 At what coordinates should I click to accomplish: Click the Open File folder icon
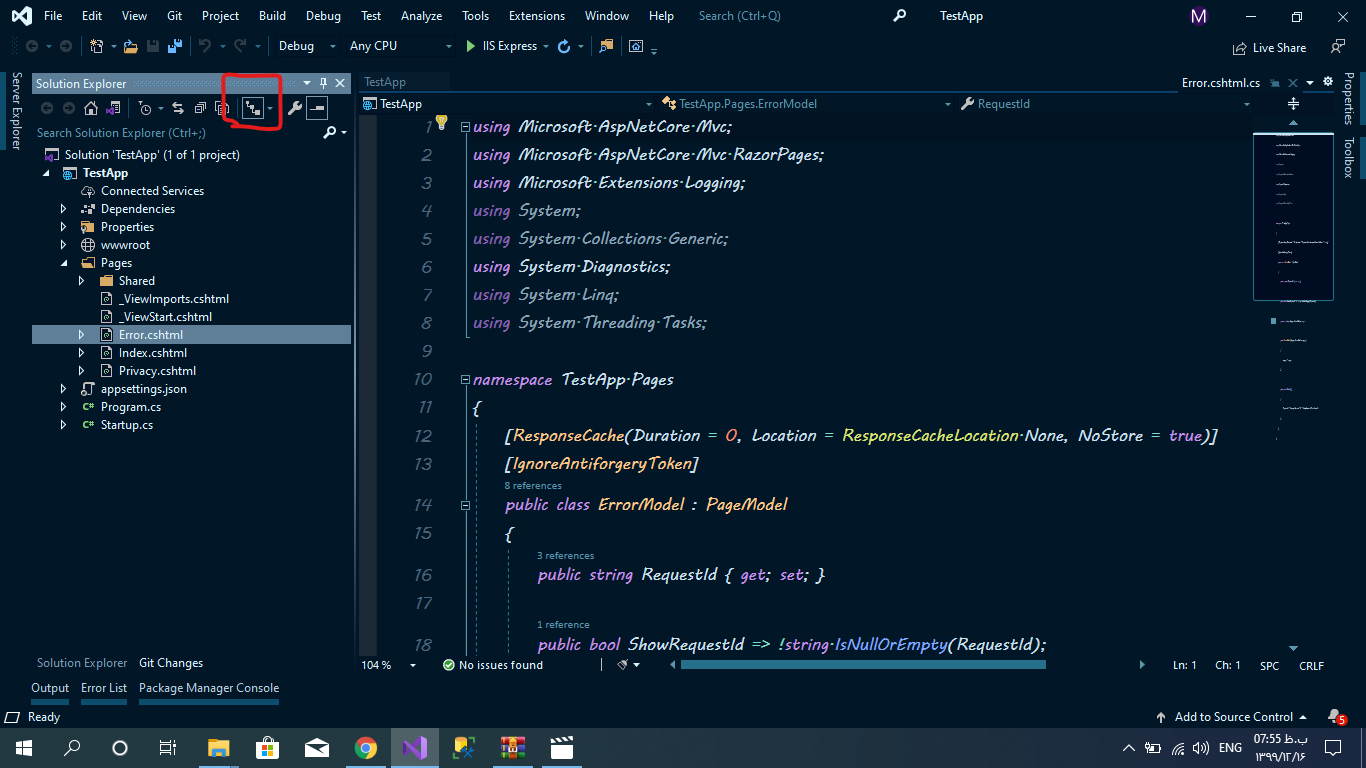(x=129, y=46)
